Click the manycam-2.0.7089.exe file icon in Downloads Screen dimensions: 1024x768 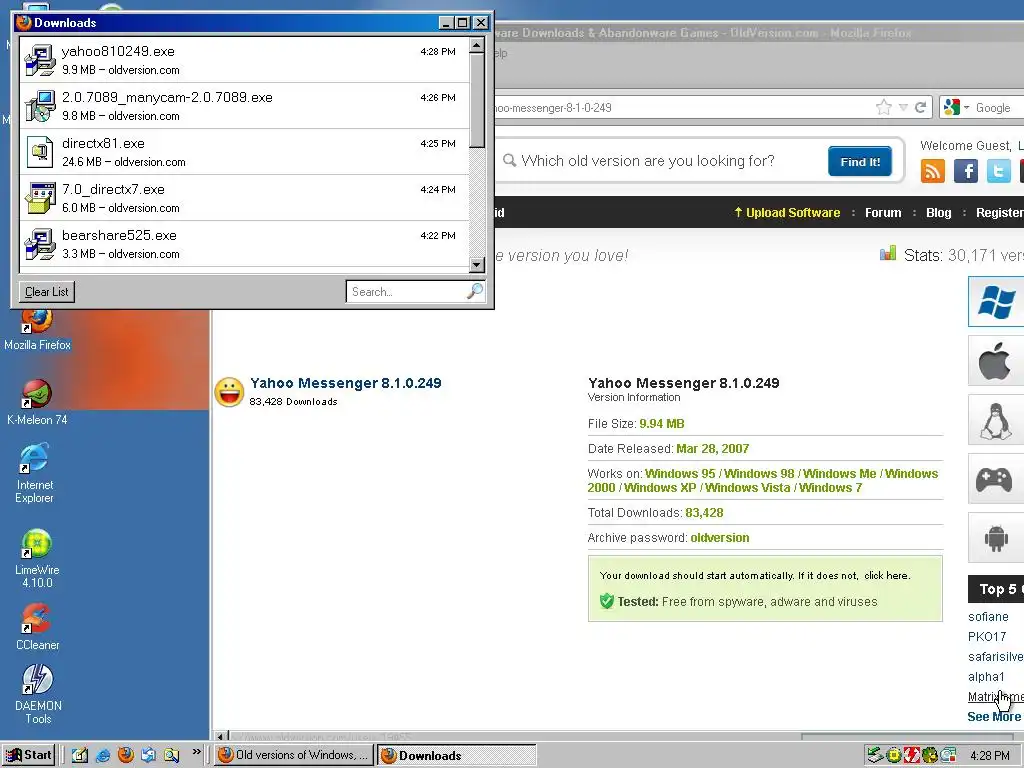[x=40, y=106]
